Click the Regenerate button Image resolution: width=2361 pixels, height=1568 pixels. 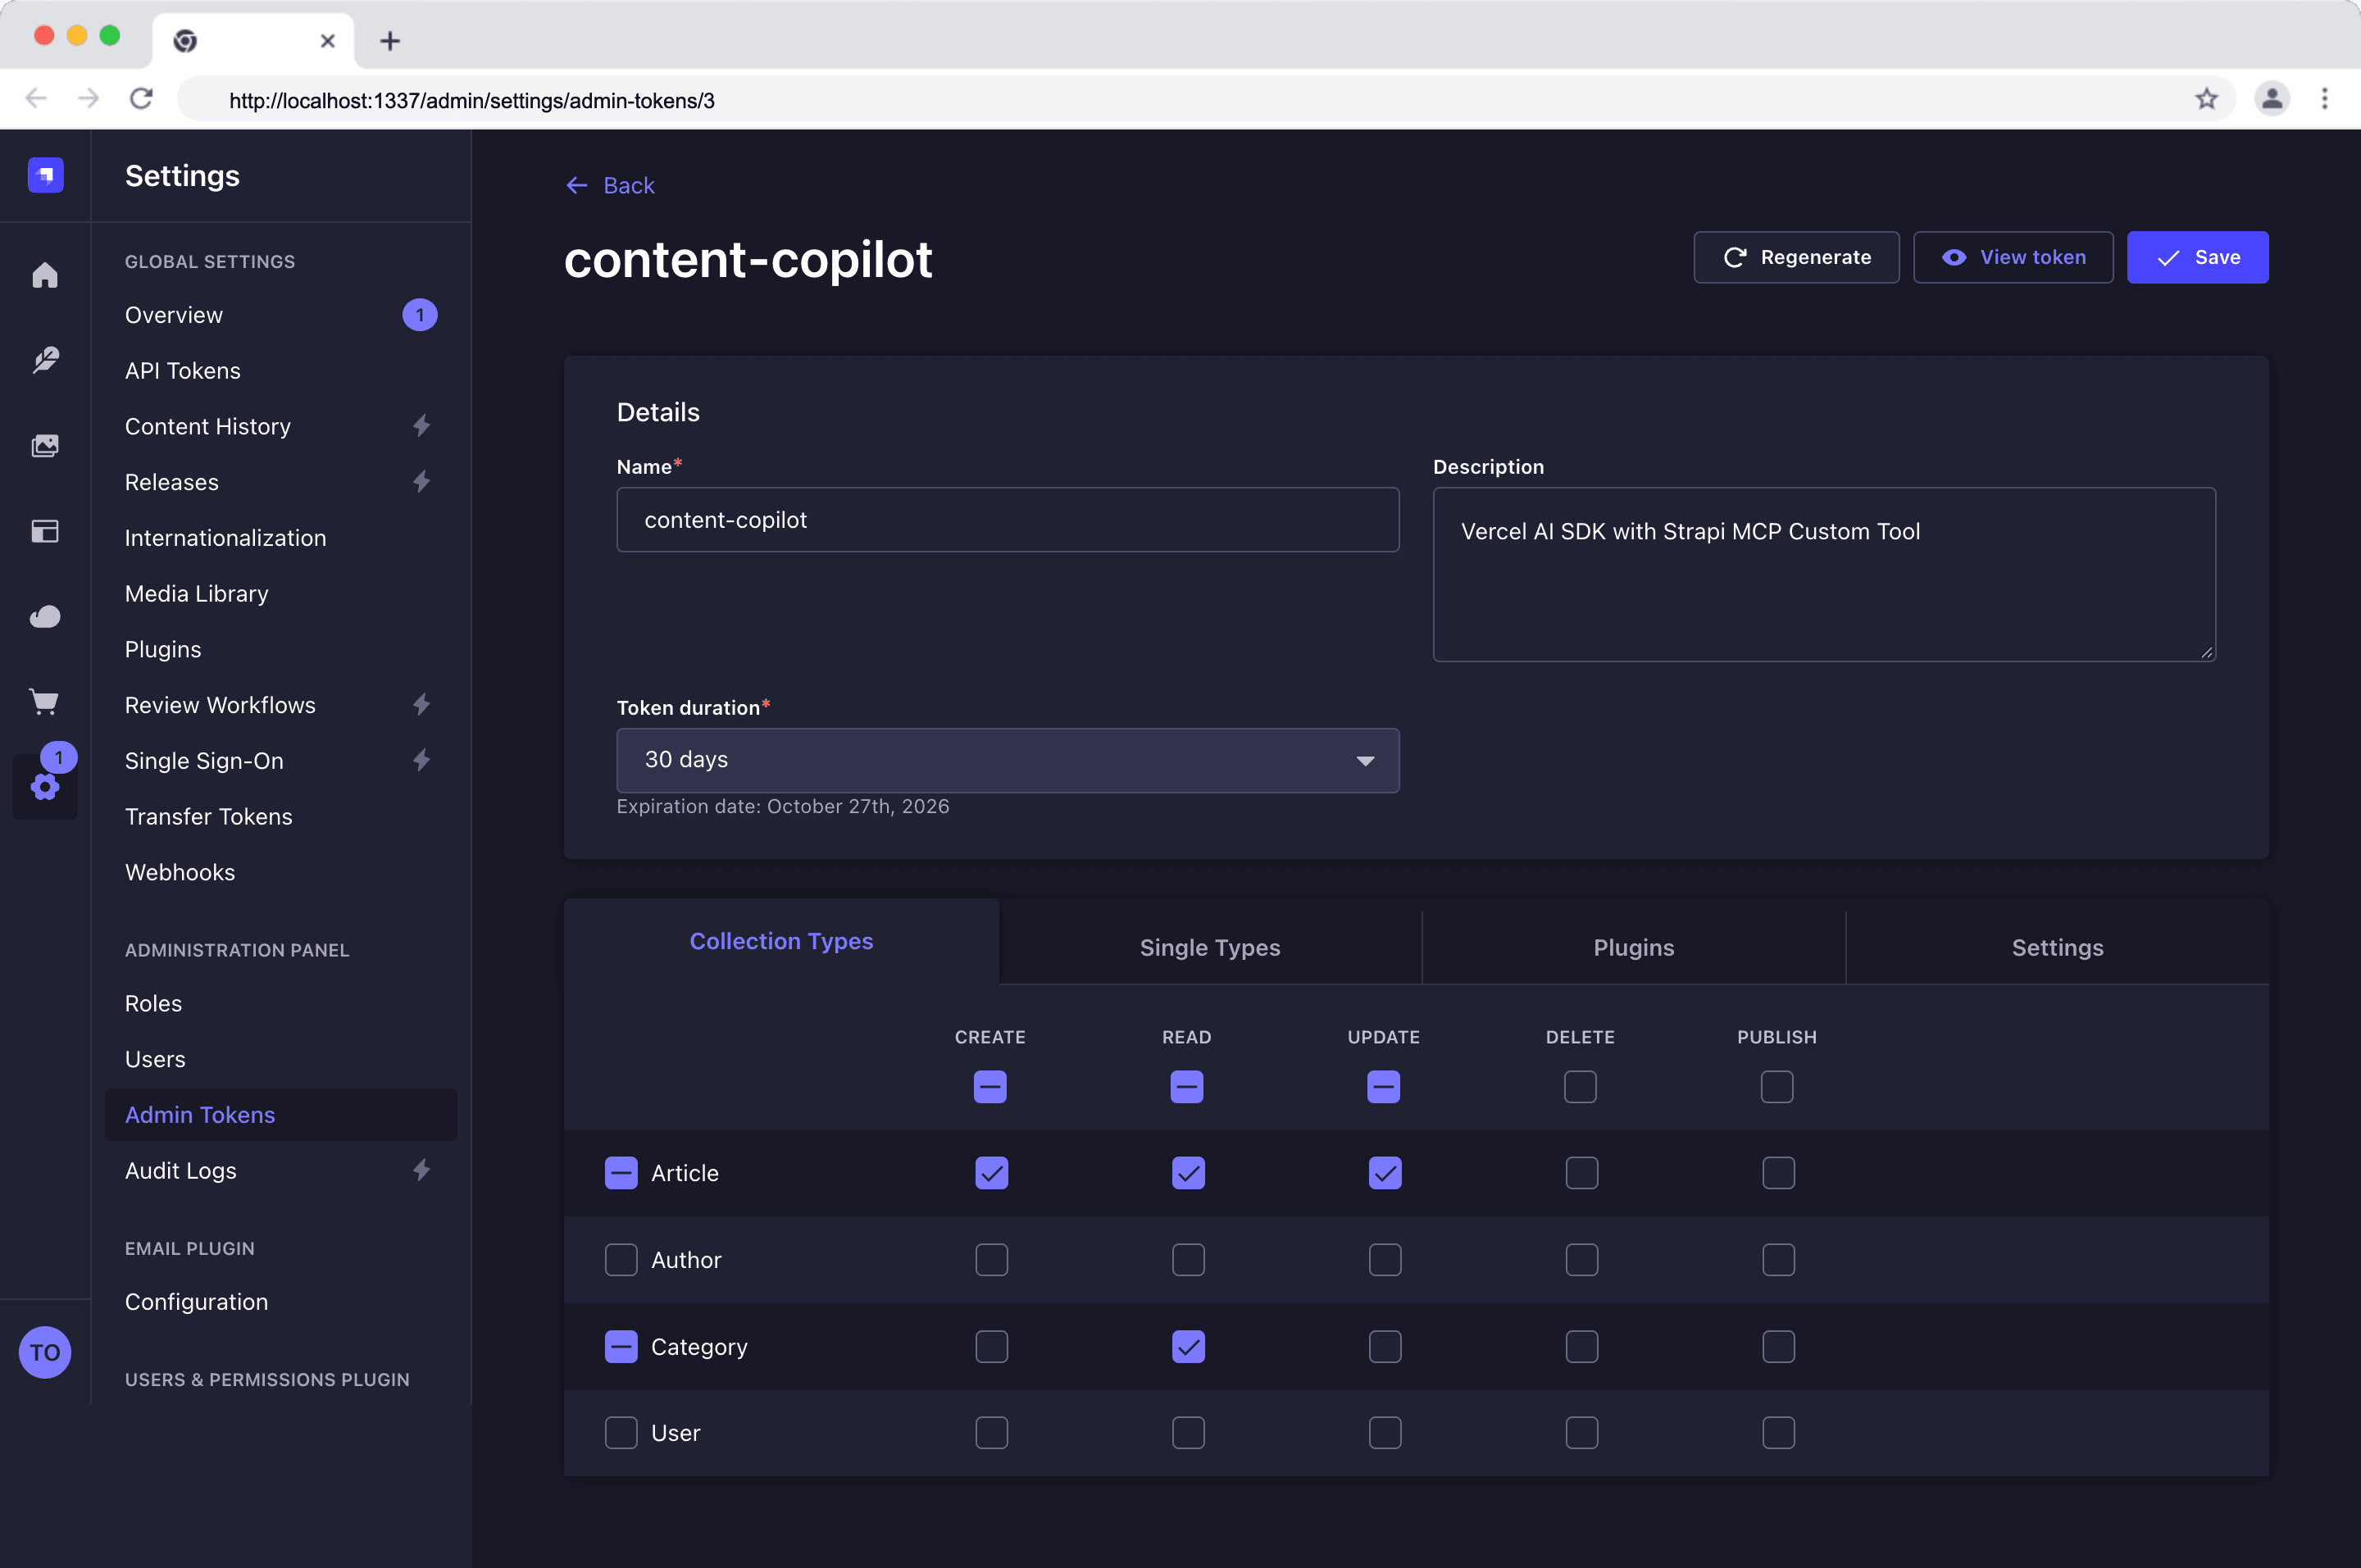[x=1796, y=257]
